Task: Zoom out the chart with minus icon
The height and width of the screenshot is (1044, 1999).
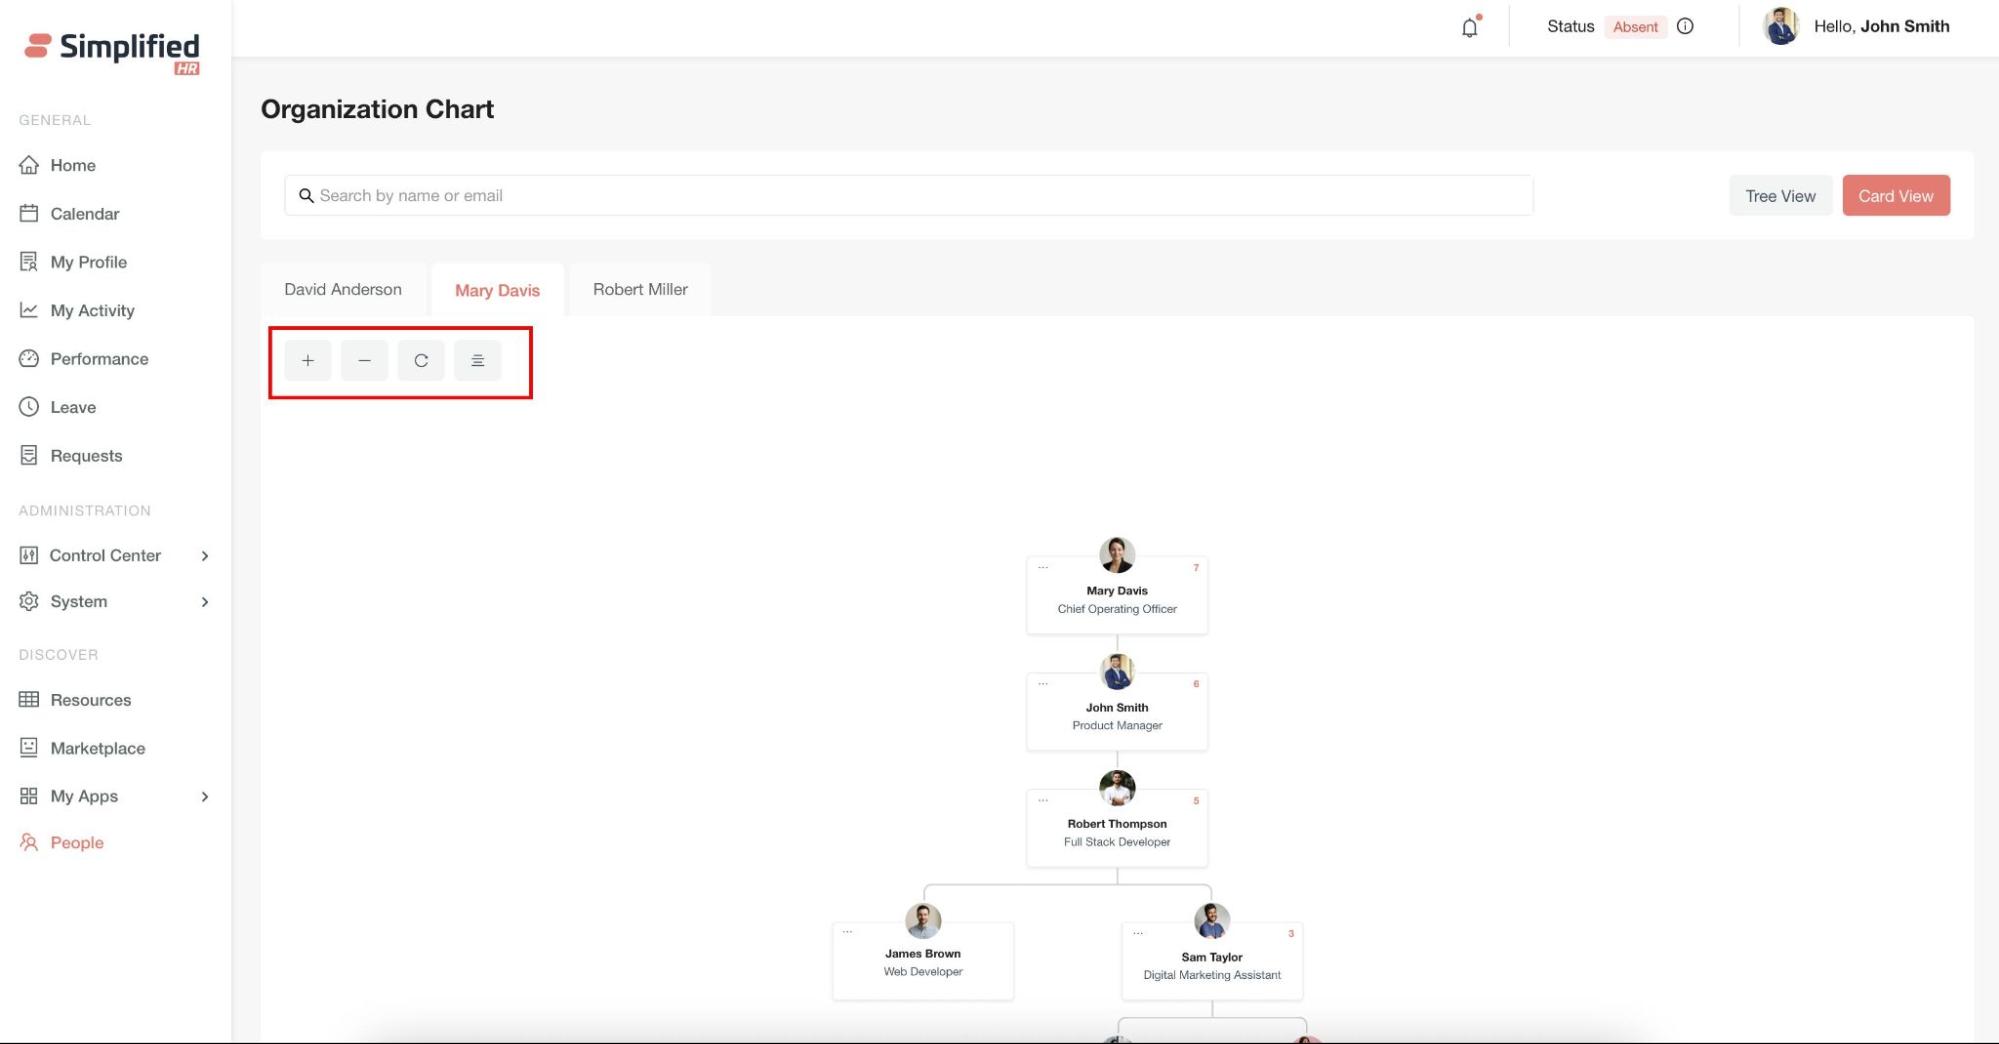Action: [364, 361]
